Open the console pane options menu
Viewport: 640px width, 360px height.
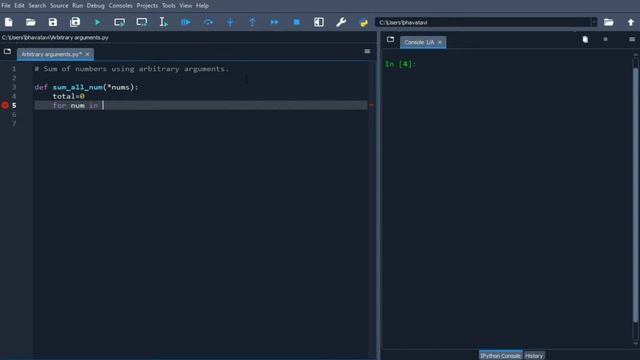[x=632, y=39]
